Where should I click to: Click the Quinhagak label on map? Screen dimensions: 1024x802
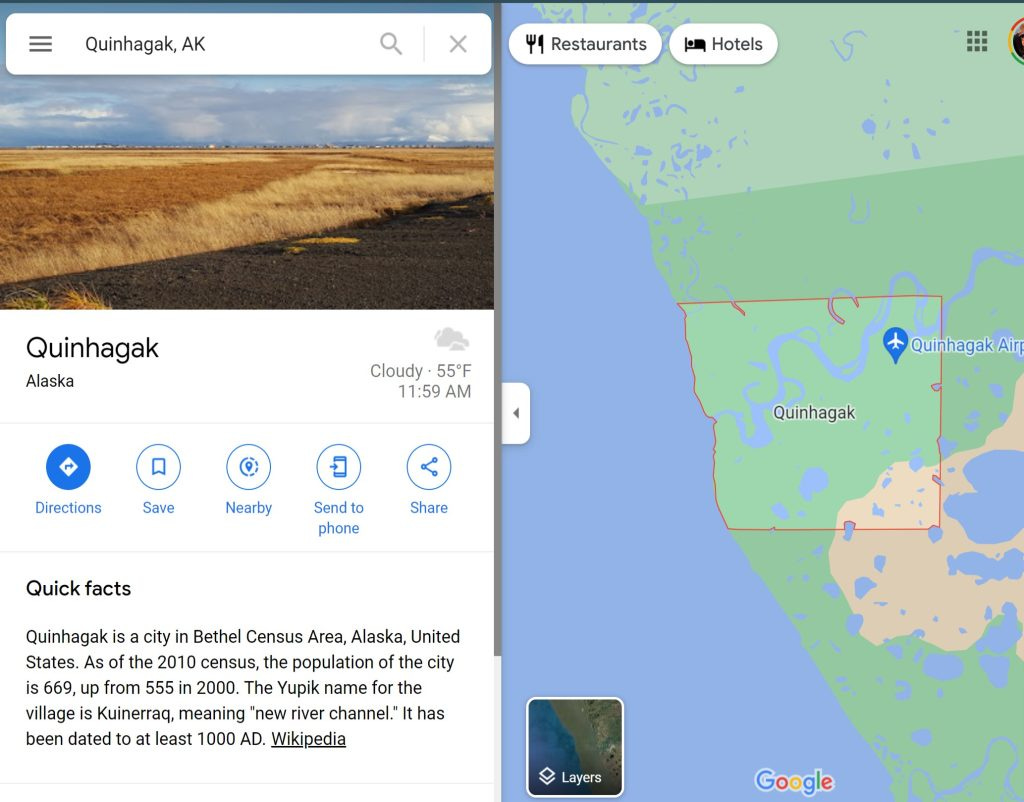[814, 413]
